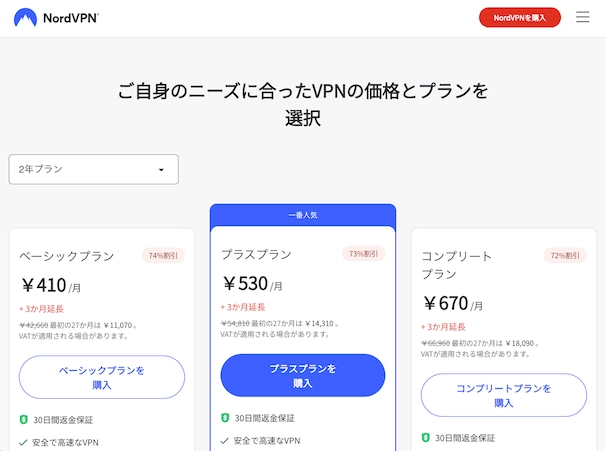The width and height of the screenshot is (605, 451).
Task: Click the 74%割引 discount badge
Action: click(163, 255)
